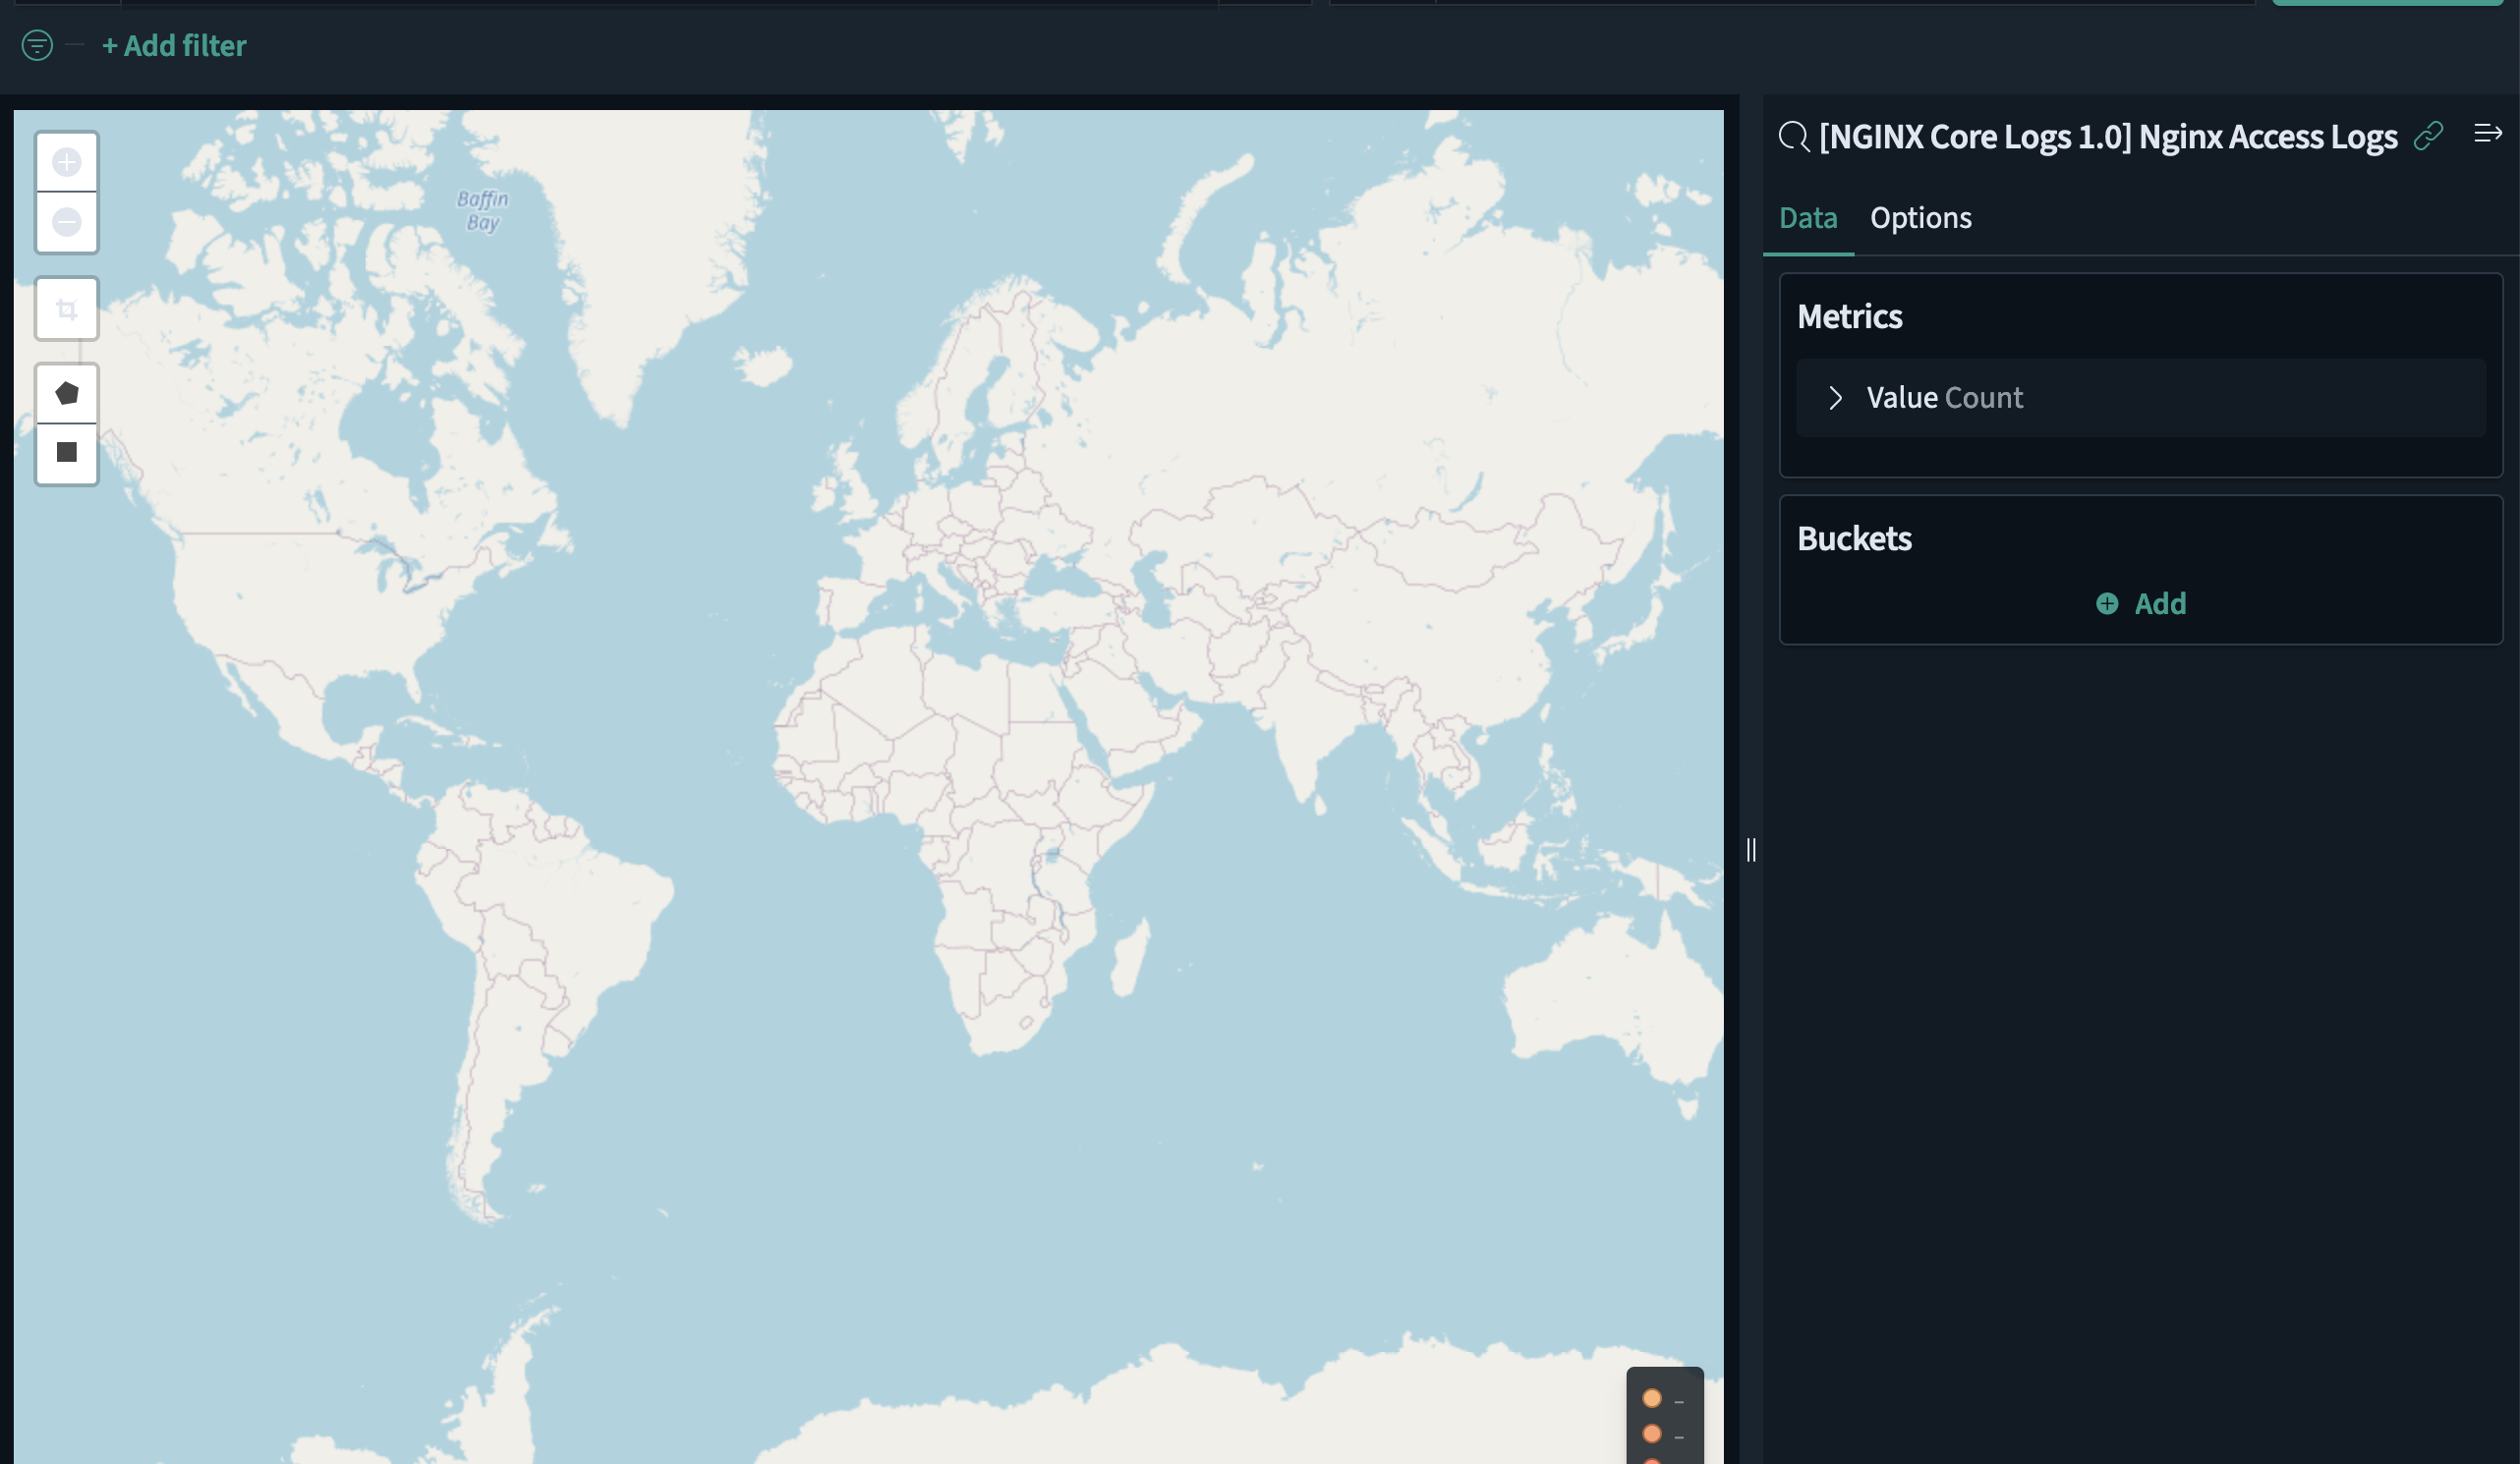Screen dimensions: 2520x1464
Task: Click the magnifier icon beside Nginx Access Logs
Action: click(1794, 137)
